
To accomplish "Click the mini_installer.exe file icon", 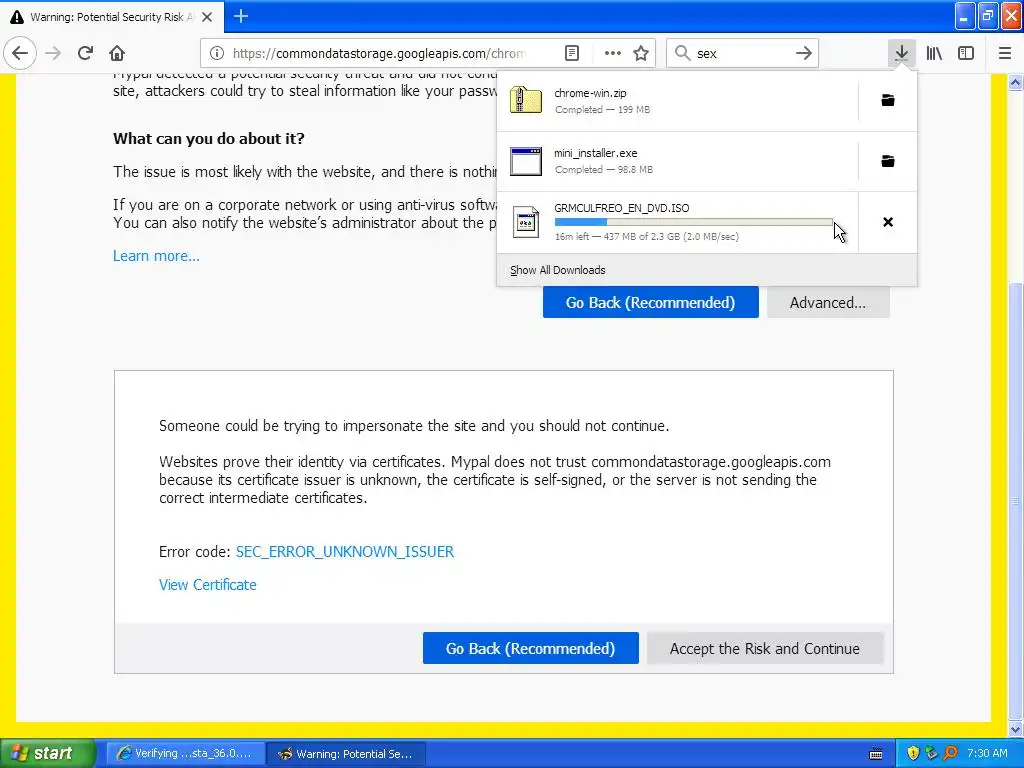I will [x=526, y=161].
